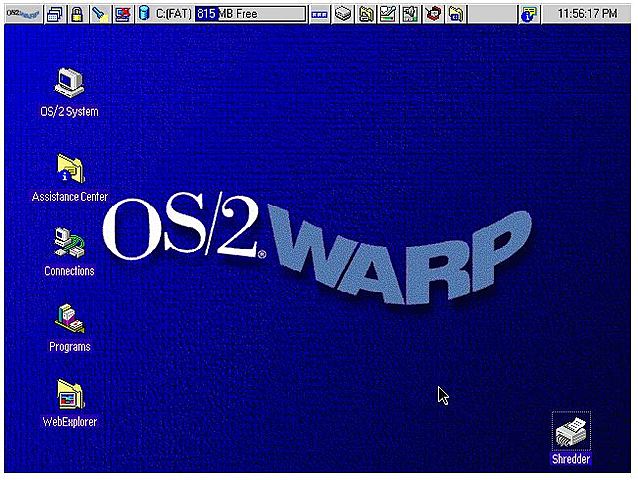This screenshot has width=638, height=480.
Task: Click the three-dot tray switch button
Action: point(319,14)
